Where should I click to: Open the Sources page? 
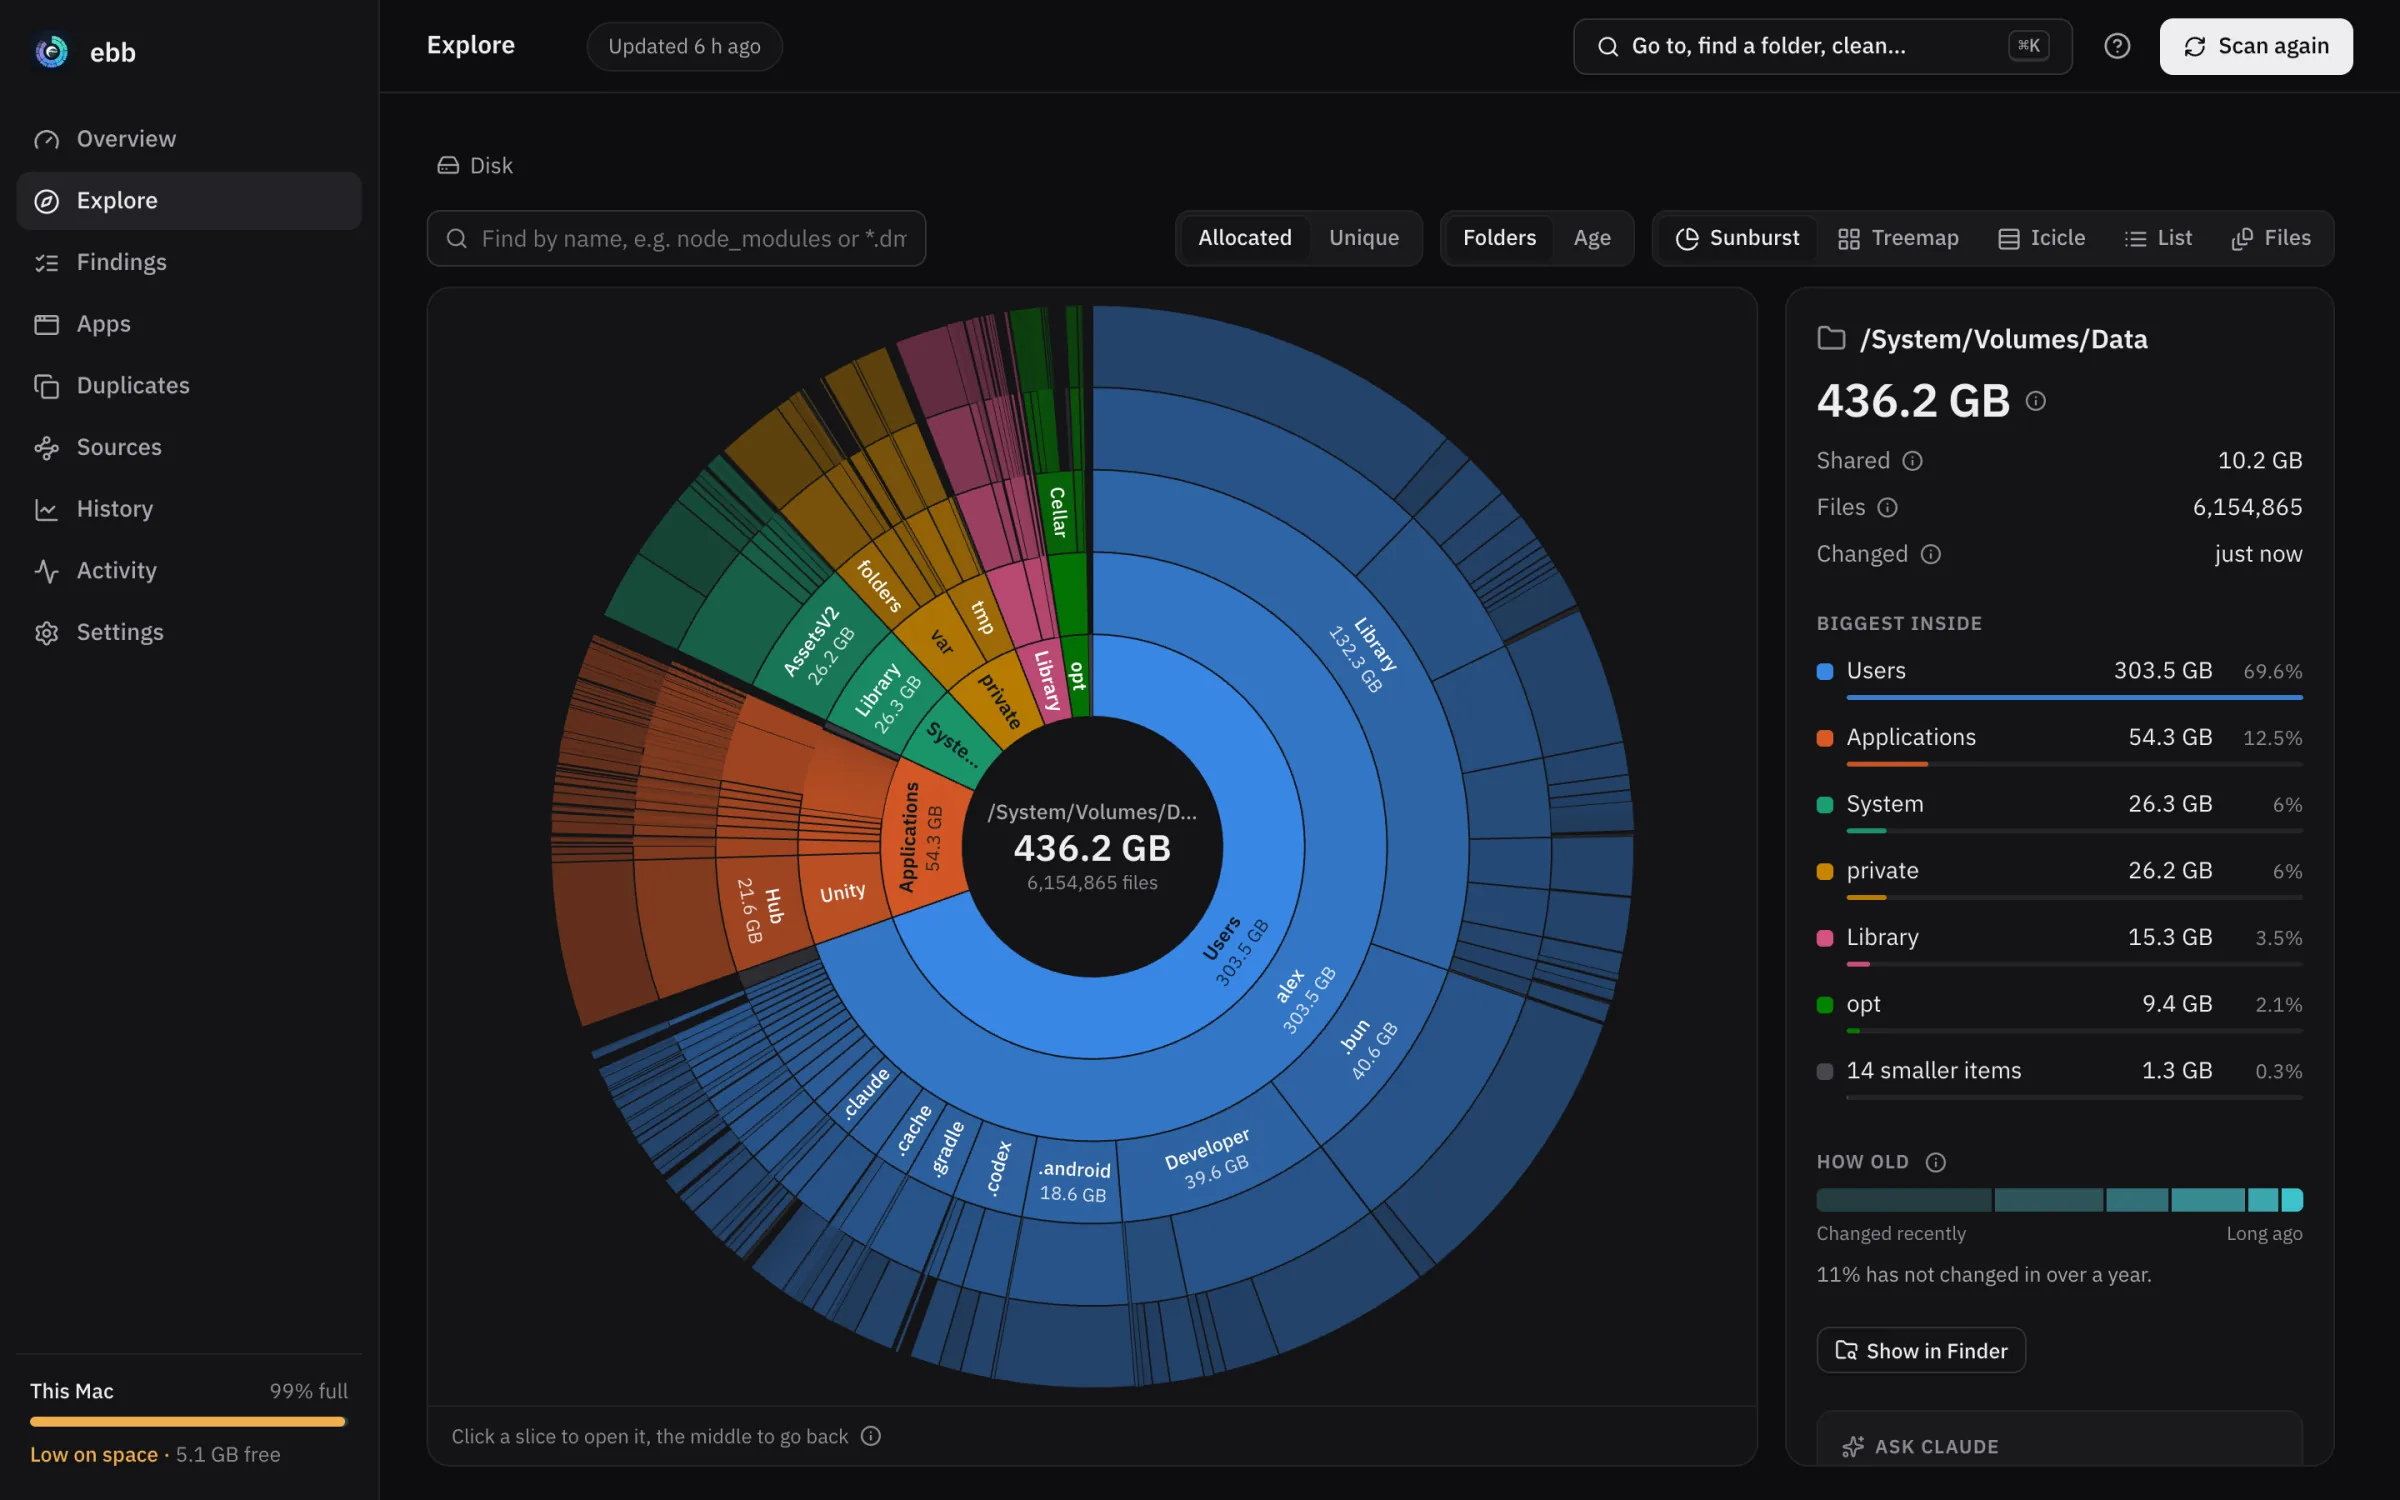tap(189, 447)
